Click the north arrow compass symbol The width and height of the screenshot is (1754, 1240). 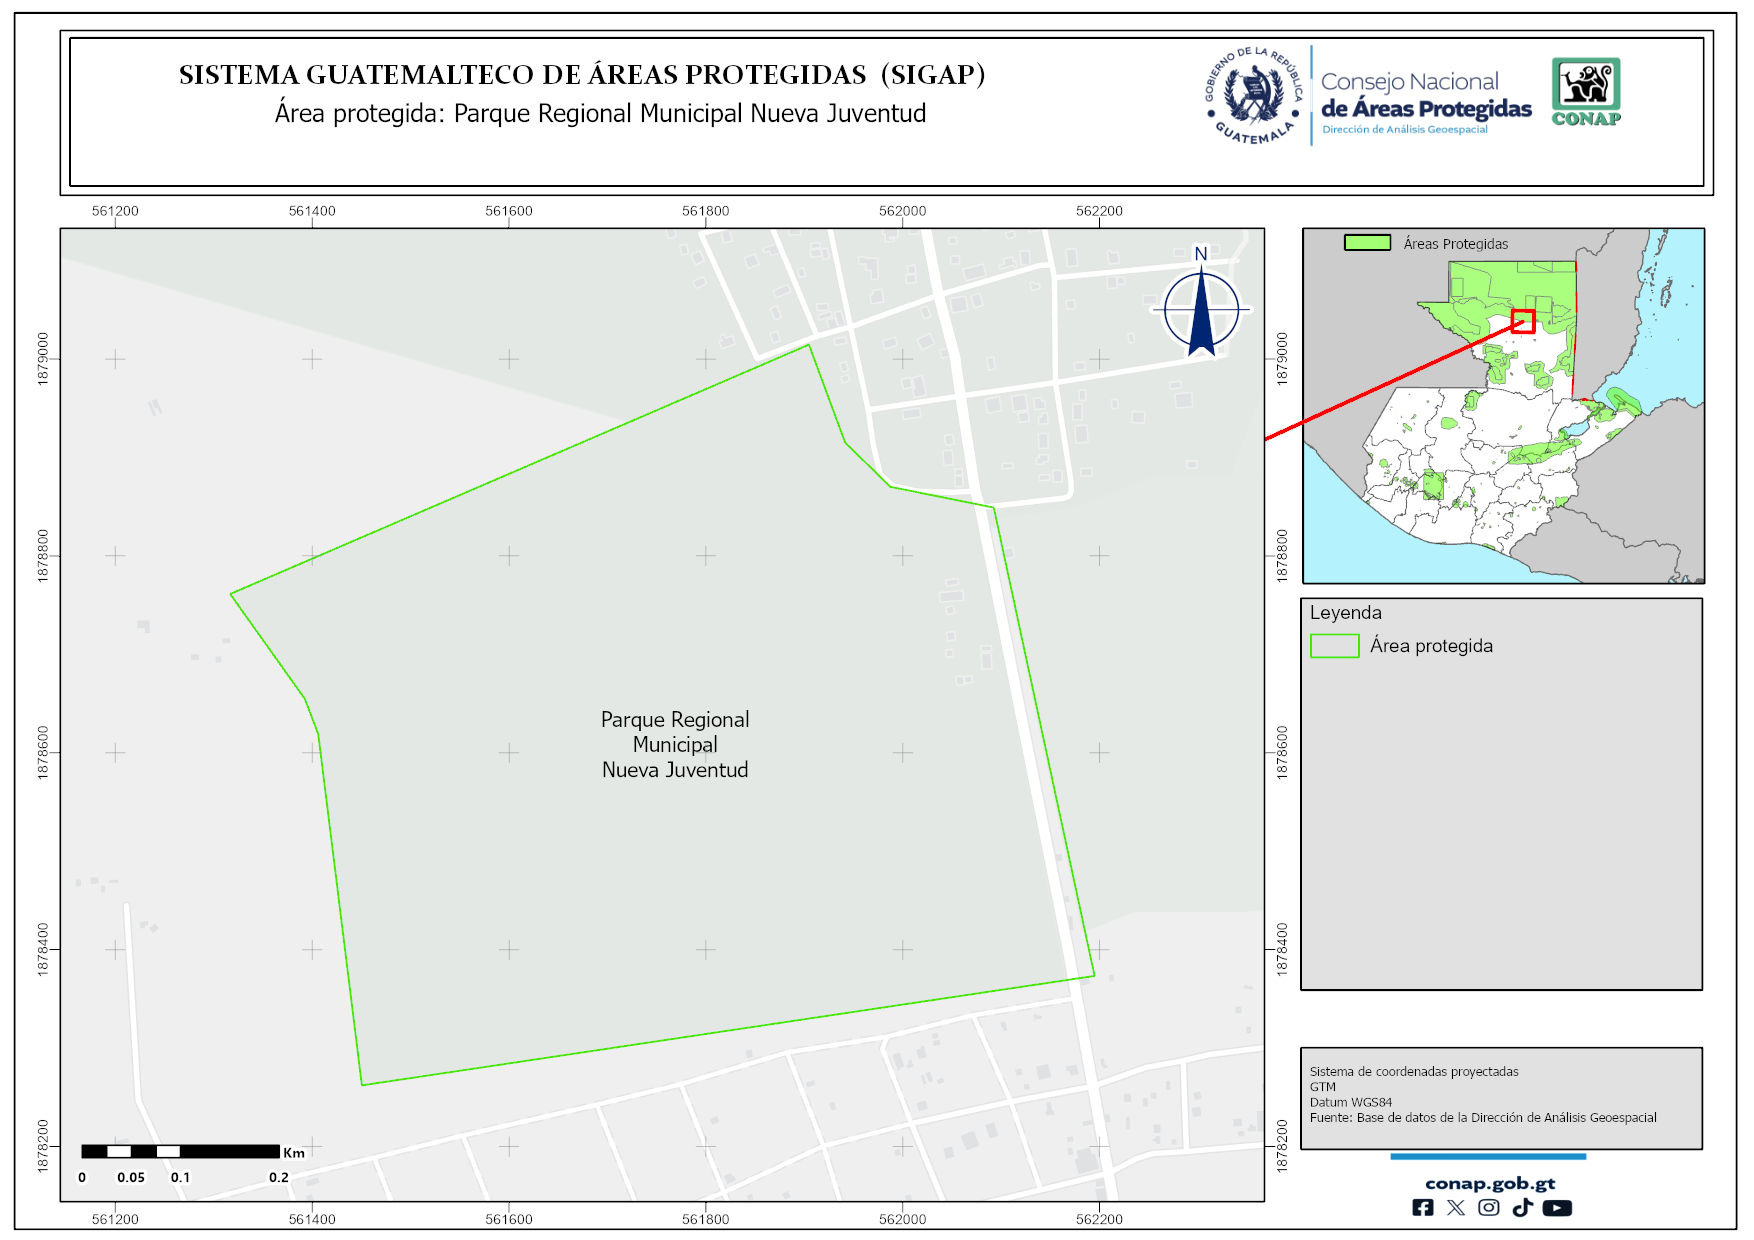1201,308
